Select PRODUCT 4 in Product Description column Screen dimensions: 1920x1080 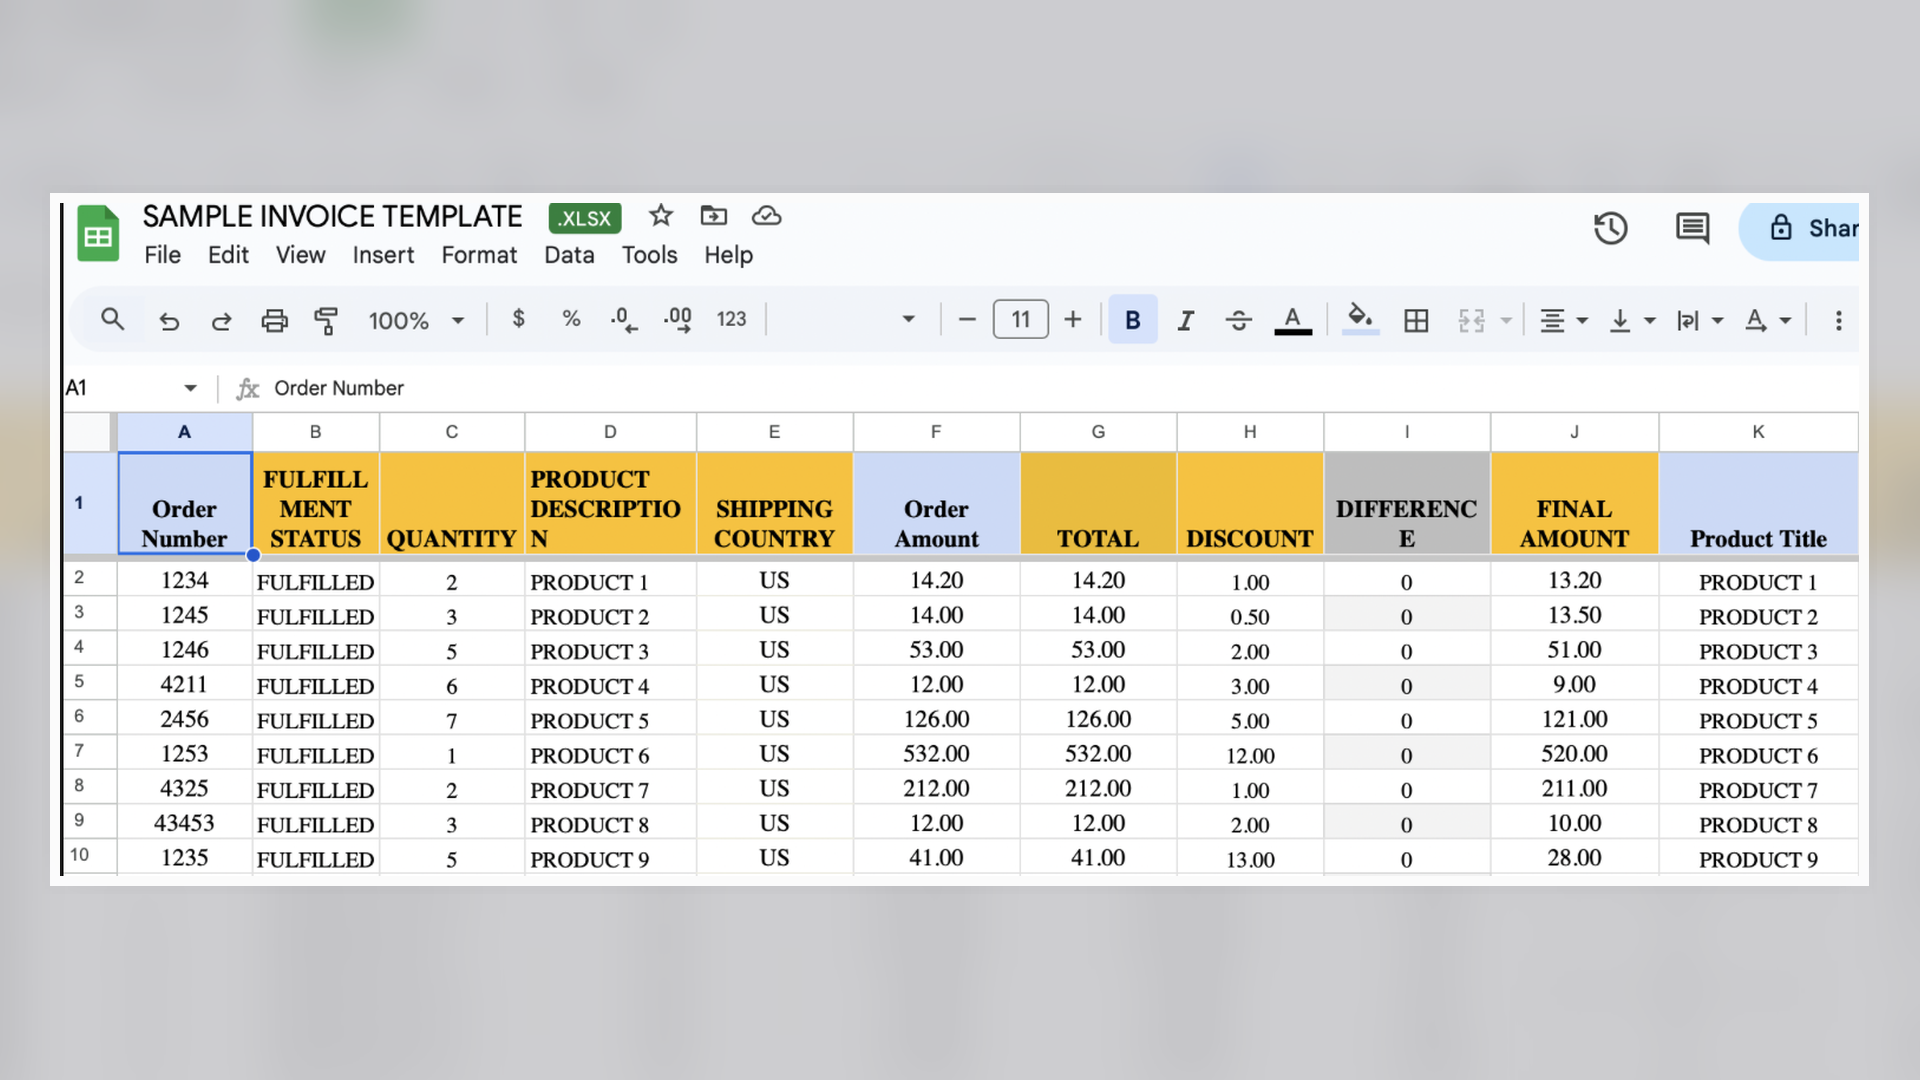[610, 686]
